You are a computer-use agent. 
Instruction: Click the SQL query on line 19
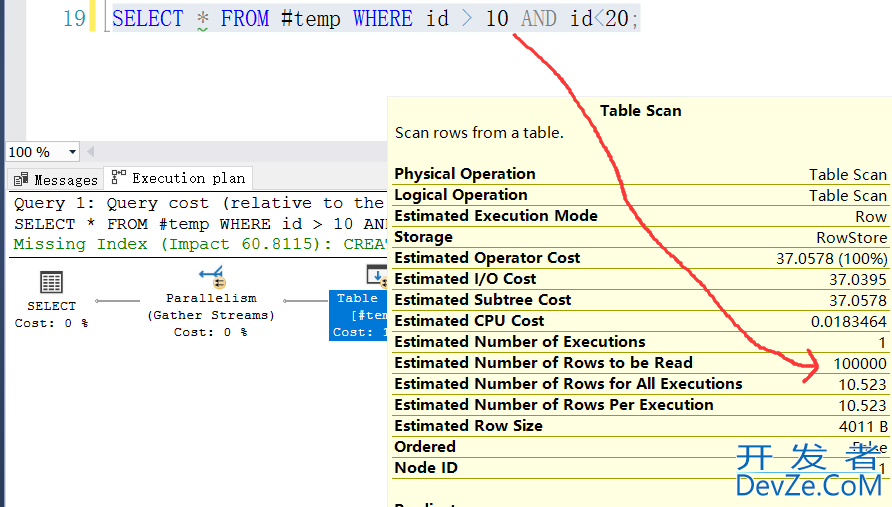(x=375, y=19)
